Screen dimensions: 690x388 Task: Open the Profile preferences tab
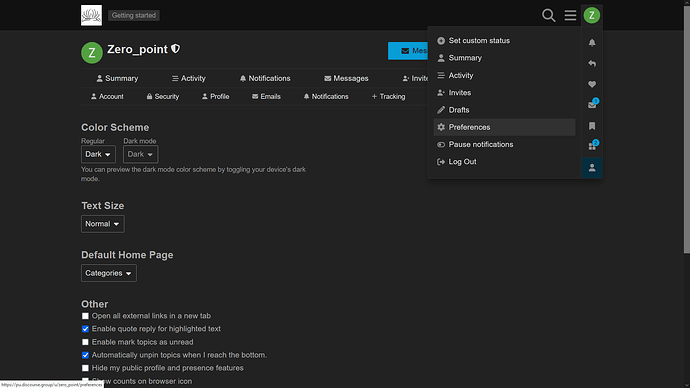pyautogui.click(x=216, y=96)
